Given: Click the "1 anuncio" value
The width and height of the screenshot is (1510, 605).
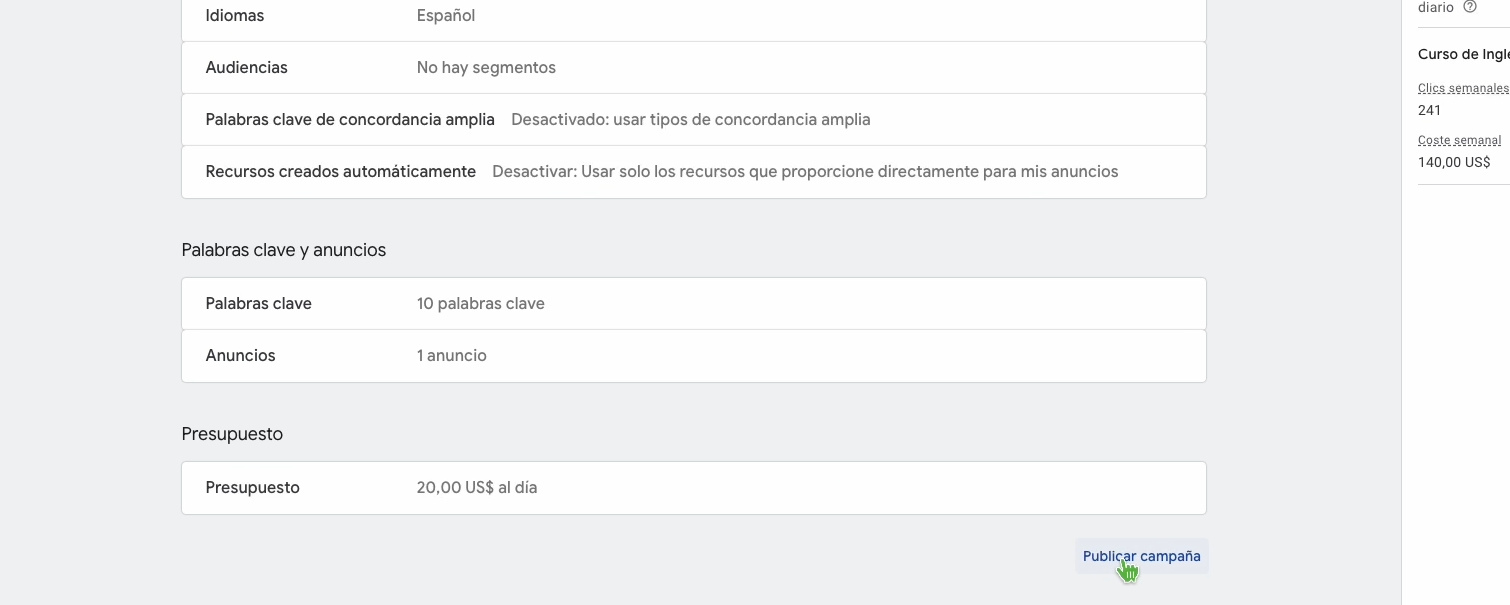Looking at the screenshot, I should coord(452,356).
